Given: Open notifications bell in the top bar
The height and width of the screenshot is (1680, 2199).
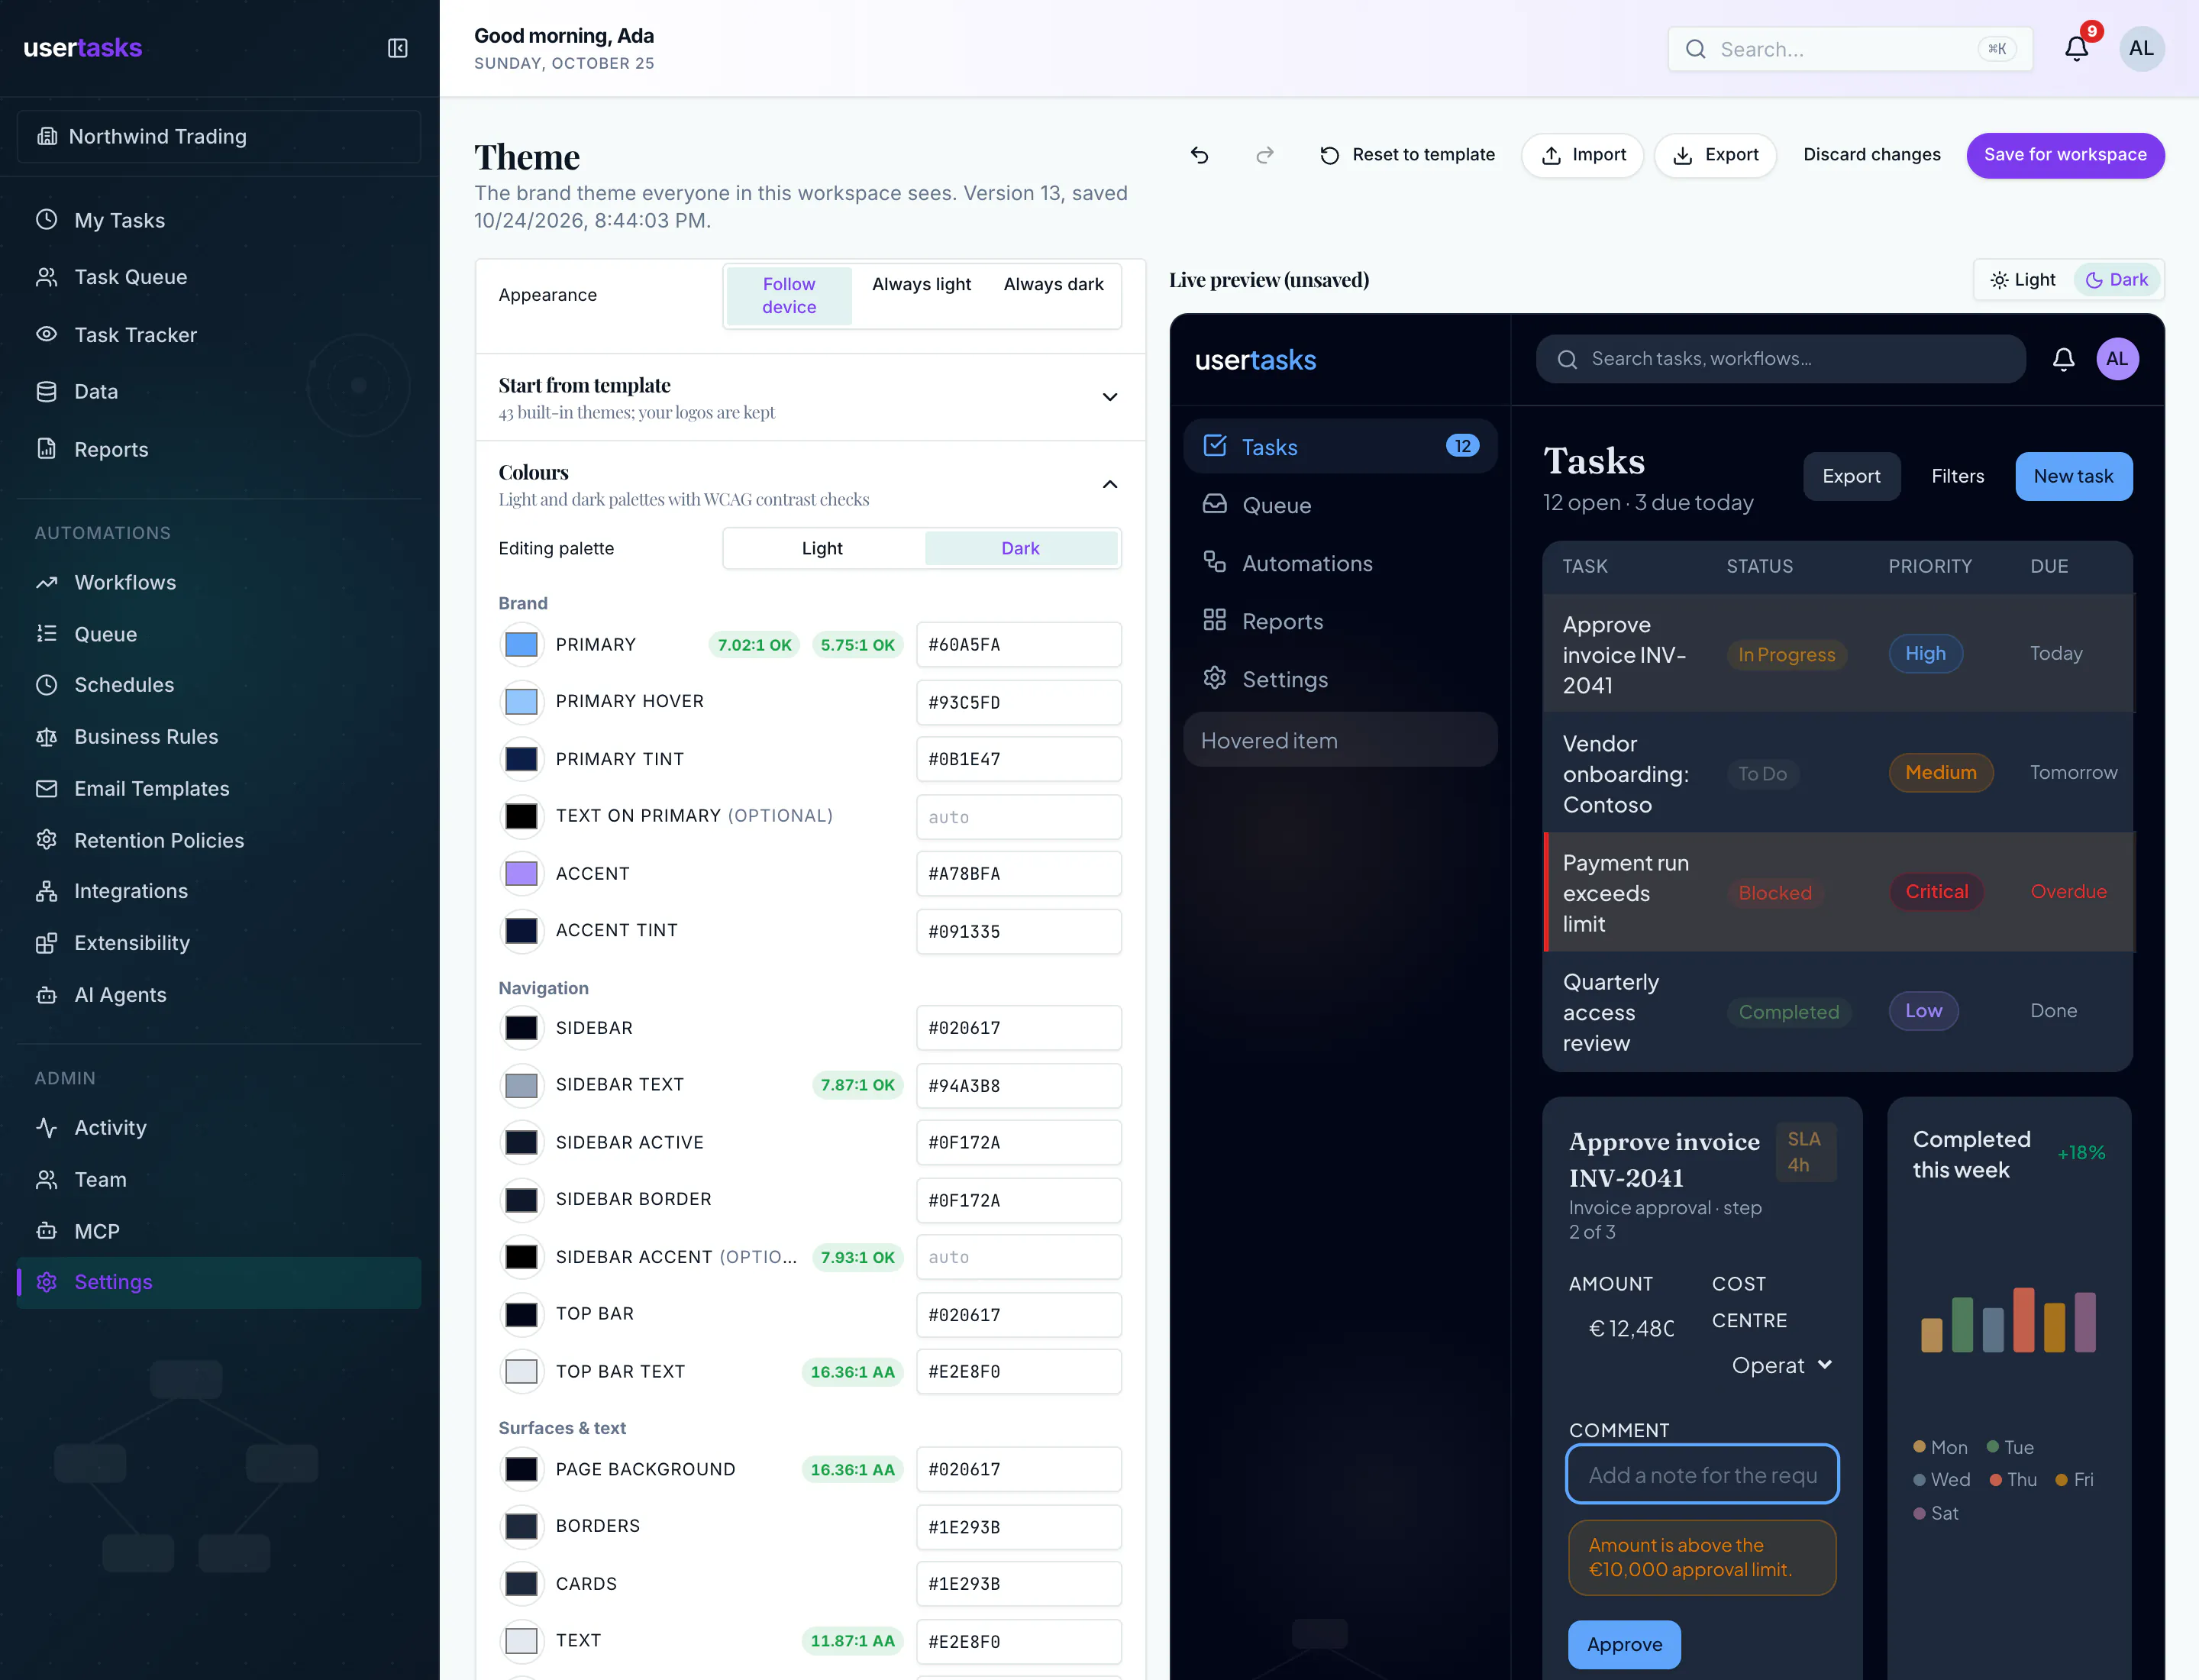Looking at the screenshot, I should pyautogui.click(x=2077, y=48).
